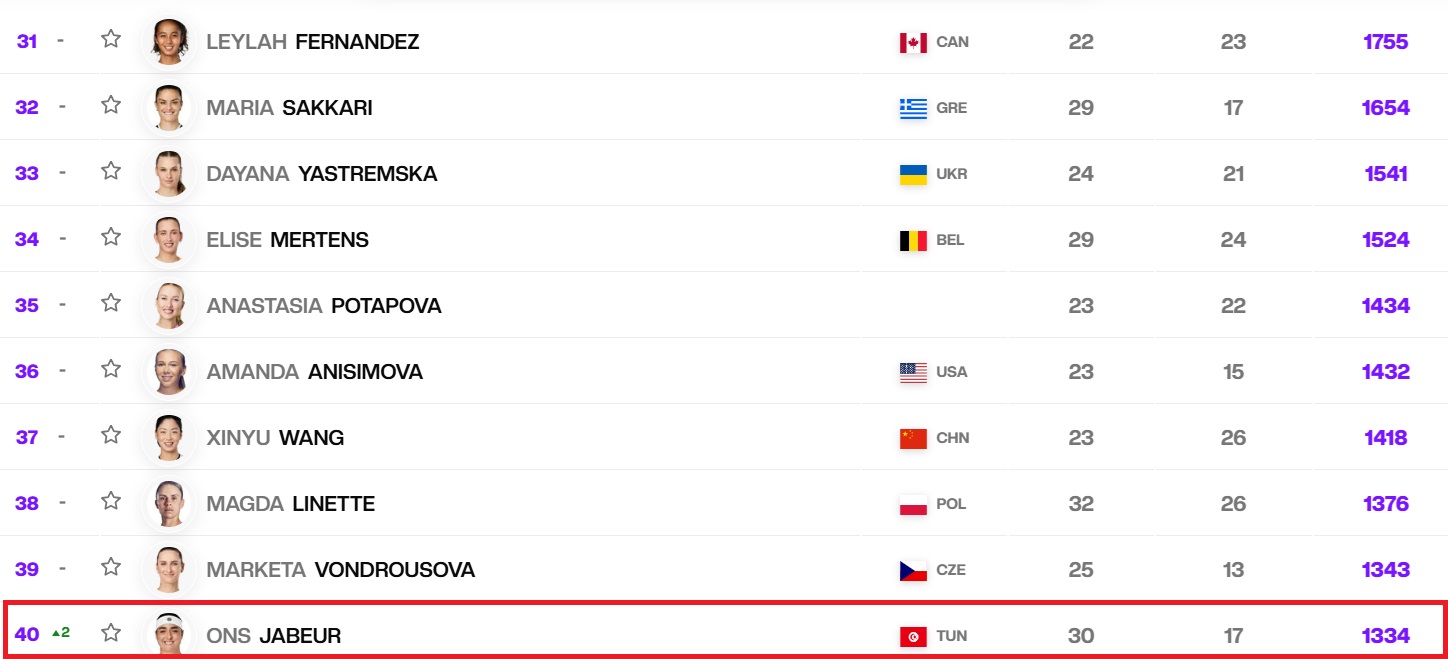The image size is (1448, 659).
Task: Click the favorite star for Elise Mertens
Action: click(x=111, y=237)
